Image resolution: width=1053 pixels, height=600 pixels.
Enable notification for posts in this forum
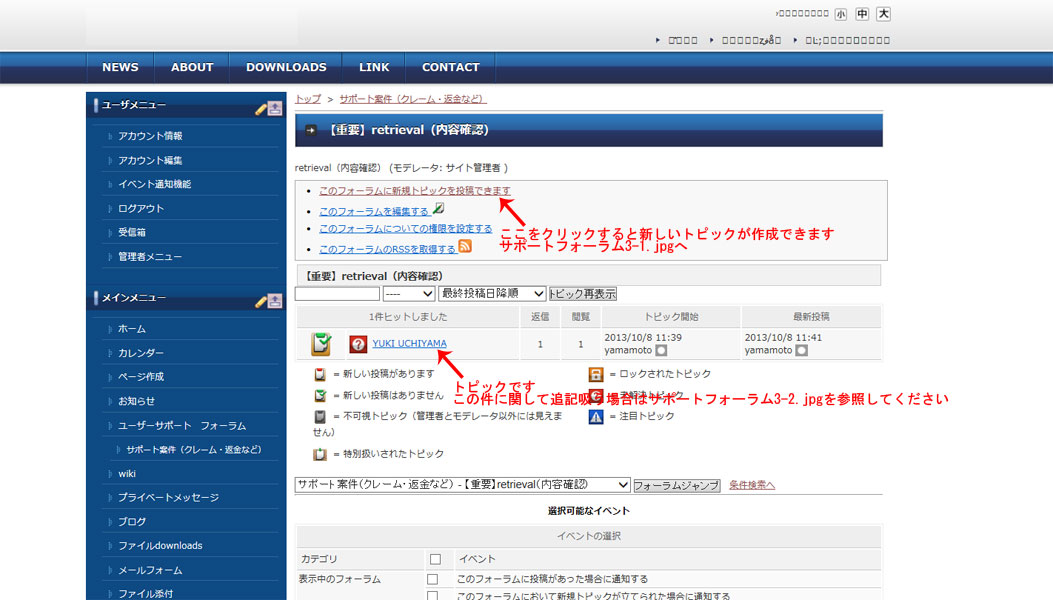(432, 579)
